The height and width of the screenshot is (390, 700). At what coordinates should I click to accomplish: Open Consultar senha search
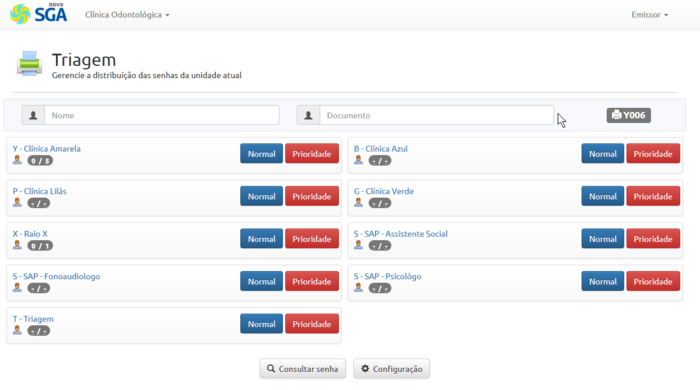click(x=303, y=369)
